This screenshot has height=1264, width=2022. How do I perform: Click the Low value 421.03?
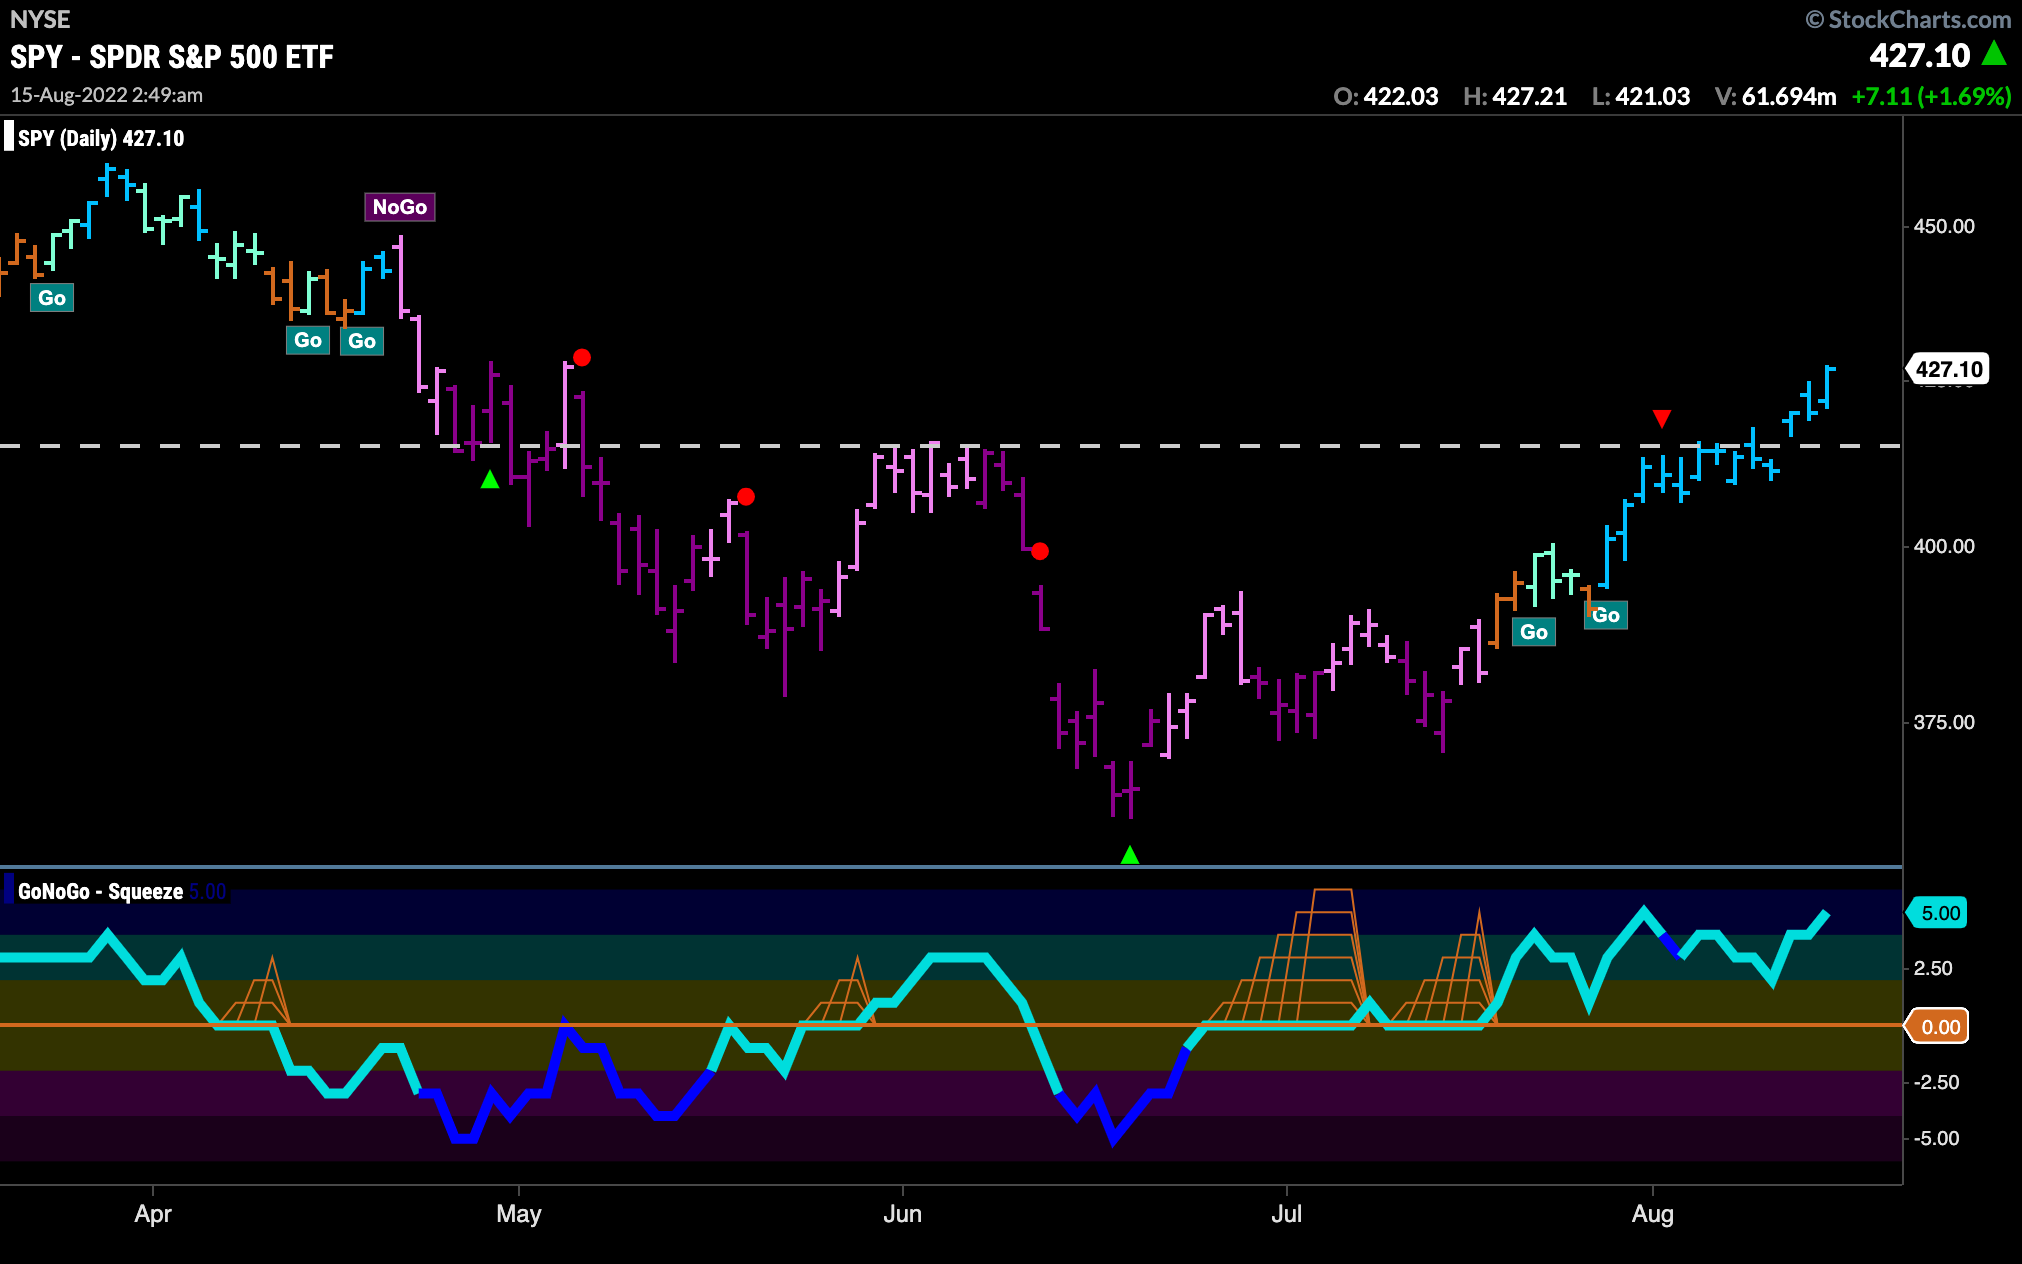pos(1653,97)
